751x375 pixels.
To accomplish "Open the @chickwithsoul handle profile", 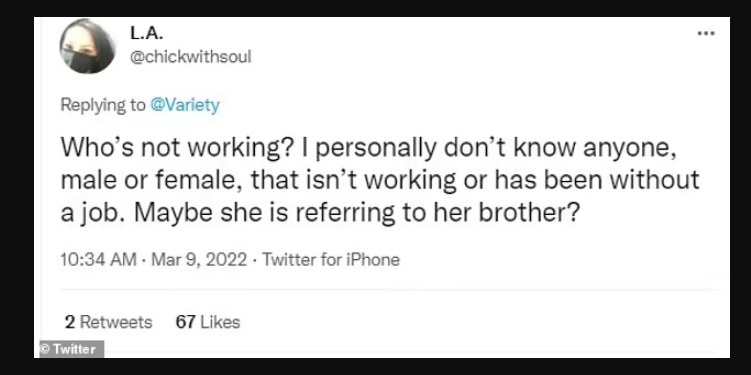I will pyautogui.click(x=190, y=57).
